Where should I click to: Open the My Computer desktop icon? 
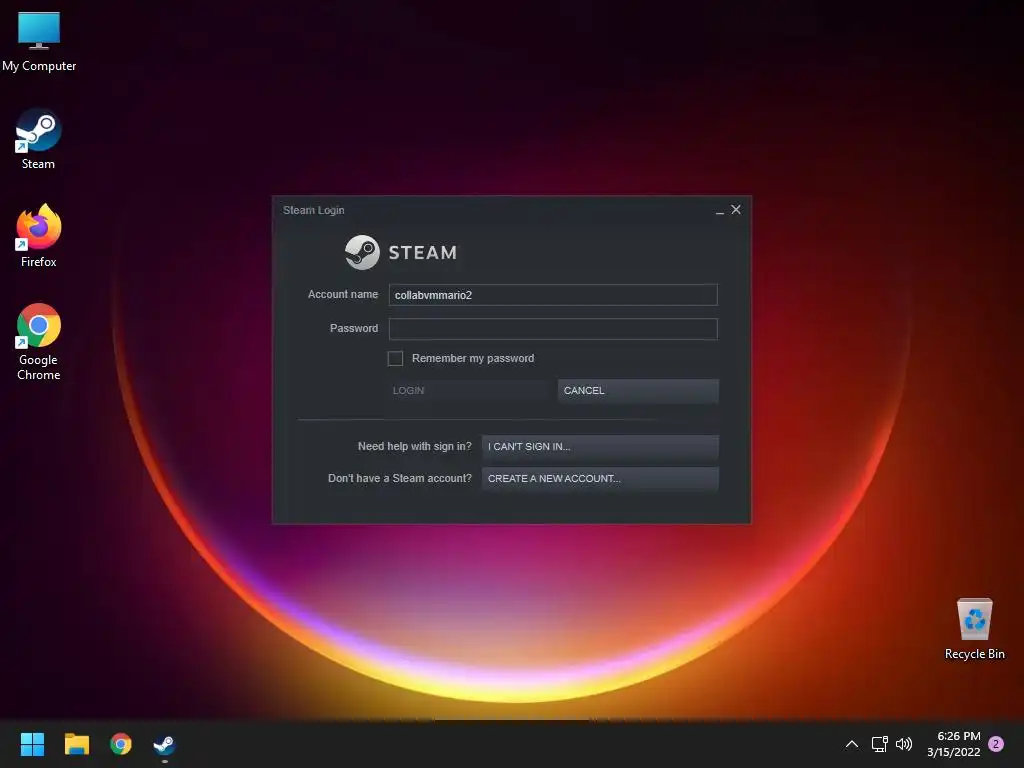coord(39,40)
